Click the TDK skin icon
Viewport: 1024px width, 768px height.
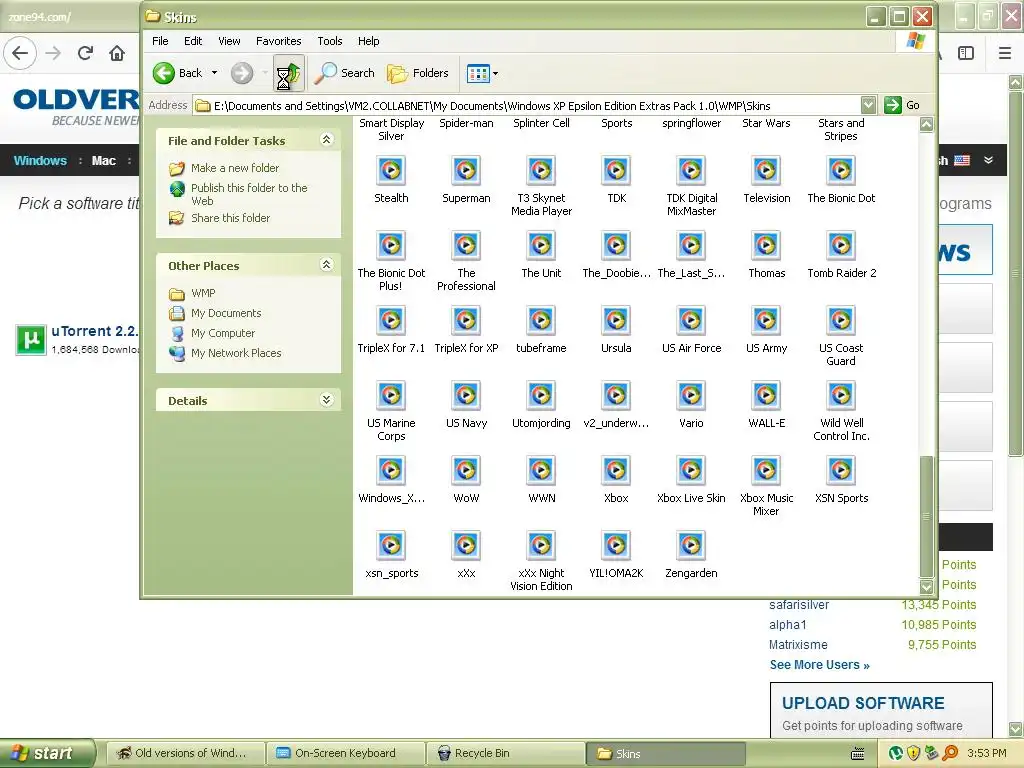click(616, 171)
